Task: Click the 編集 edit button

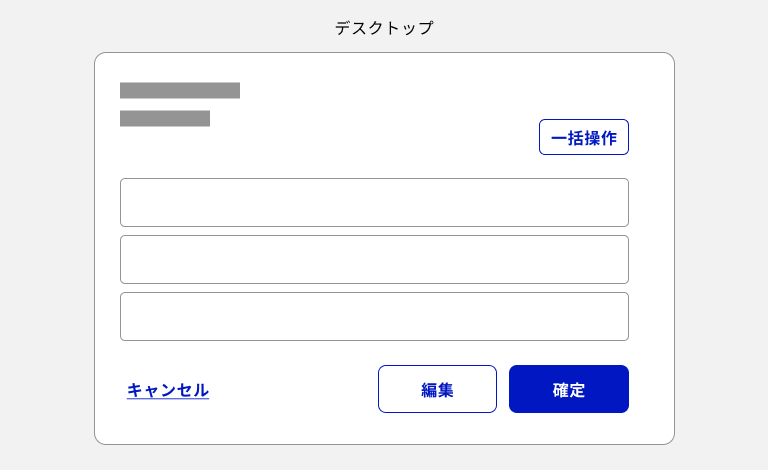Action: [437, 389]
